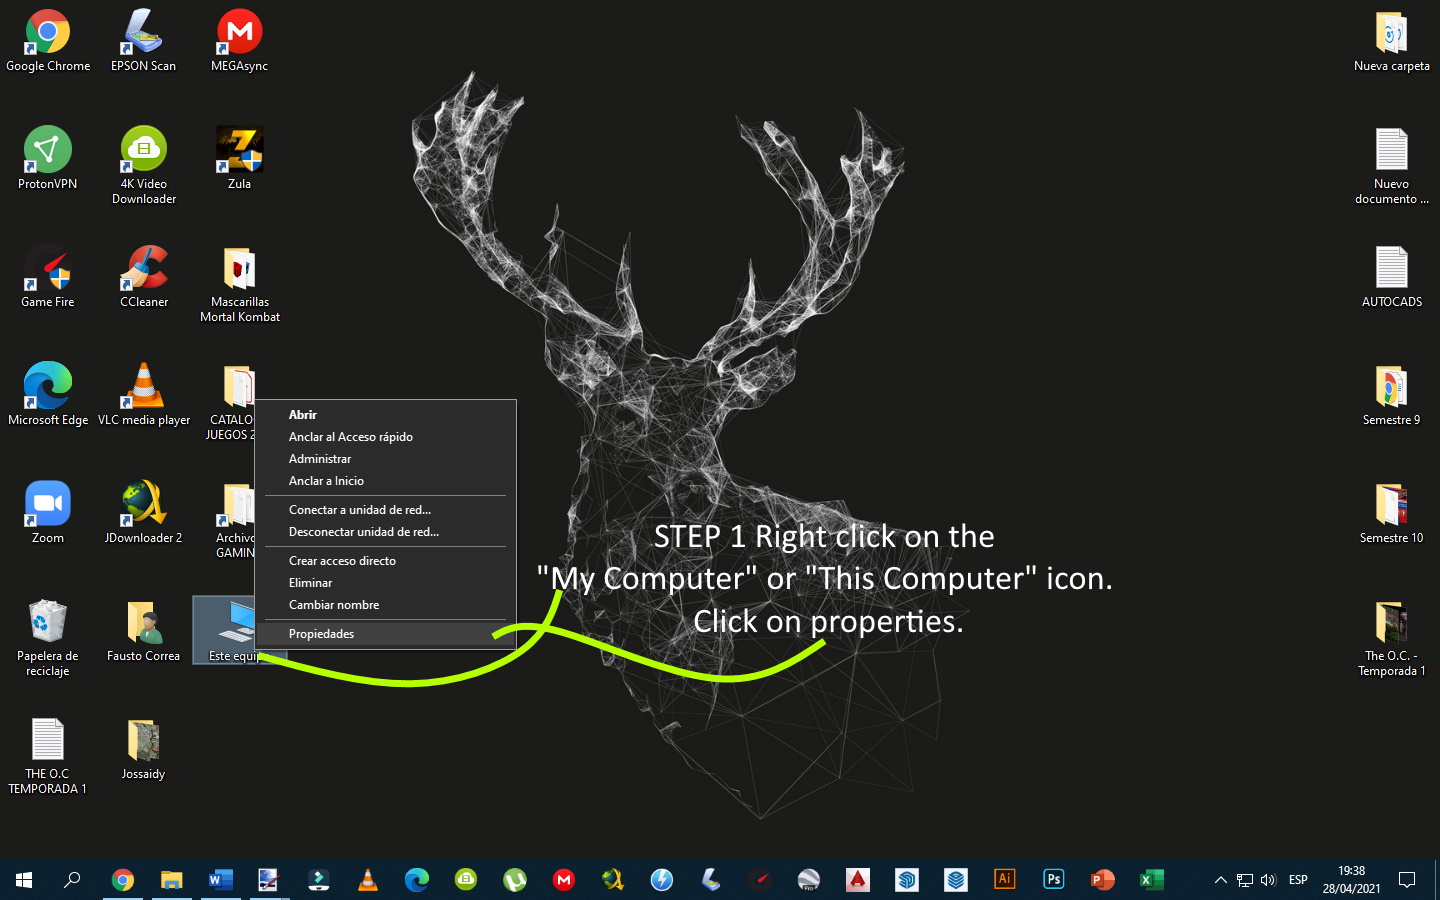Image resolution: width=1440 pixels, height=900 pixels.
Task: Choose Crear acceso directo
Action: pos(386,561)
